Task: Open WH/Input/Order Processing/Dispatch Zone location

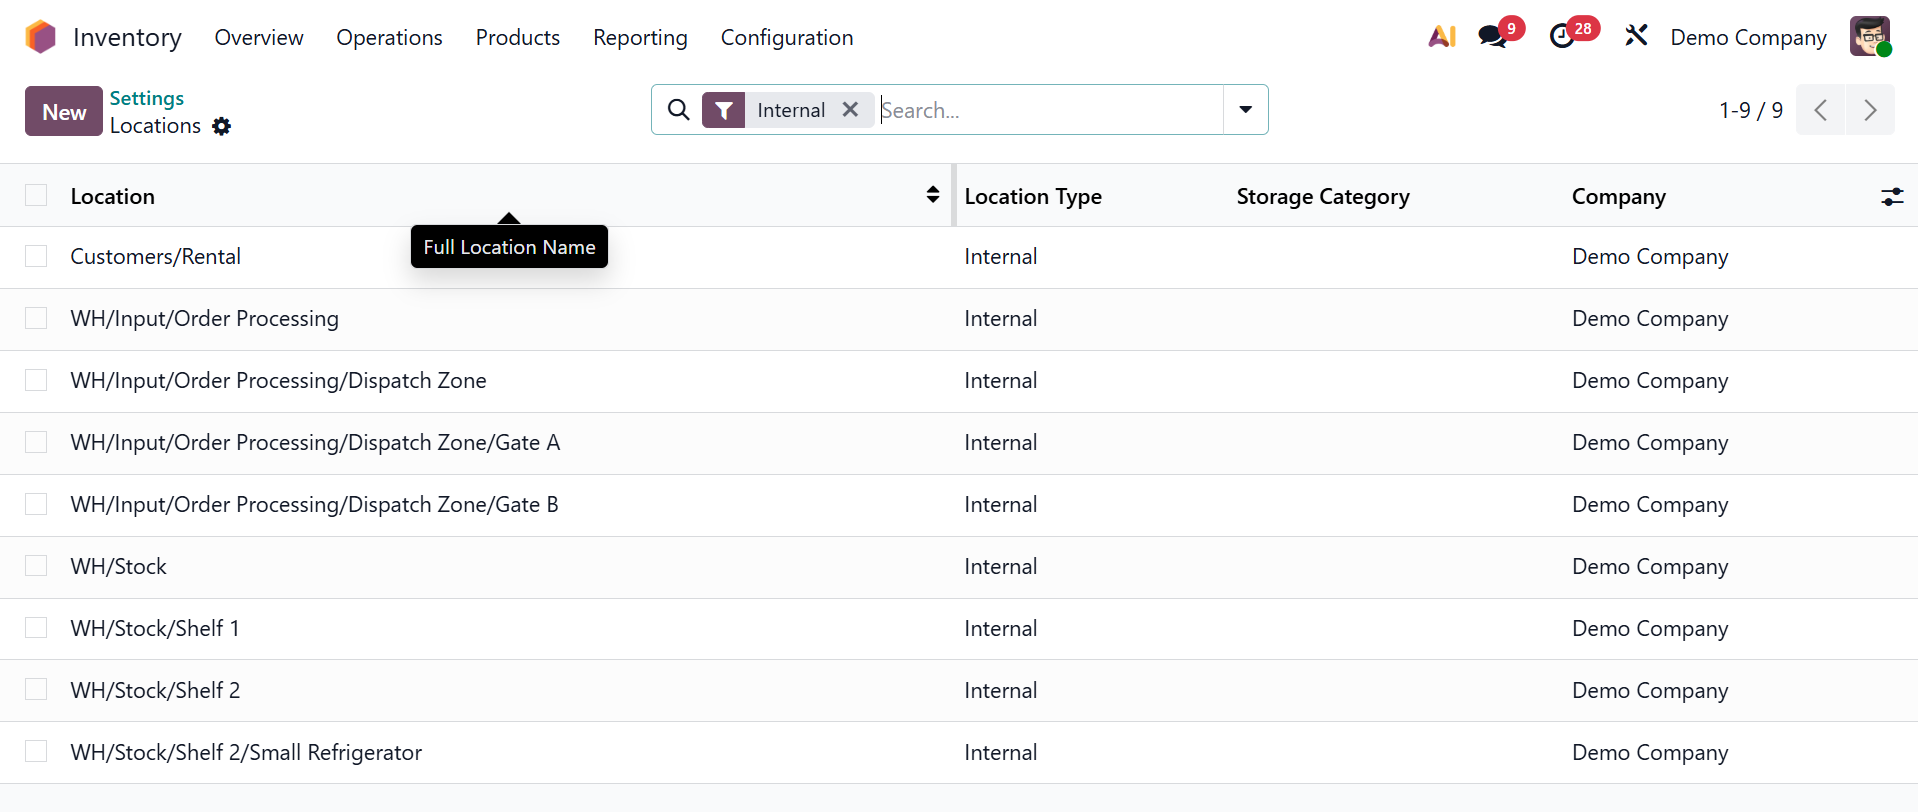Action: (x=278, y=380)
